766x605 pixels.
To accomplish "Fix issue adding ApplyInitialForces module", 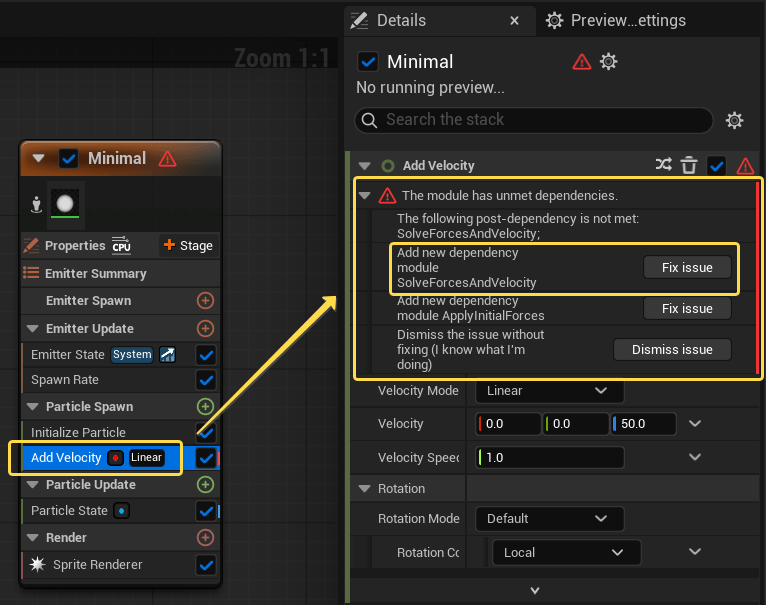I will [x=687, y=308].
